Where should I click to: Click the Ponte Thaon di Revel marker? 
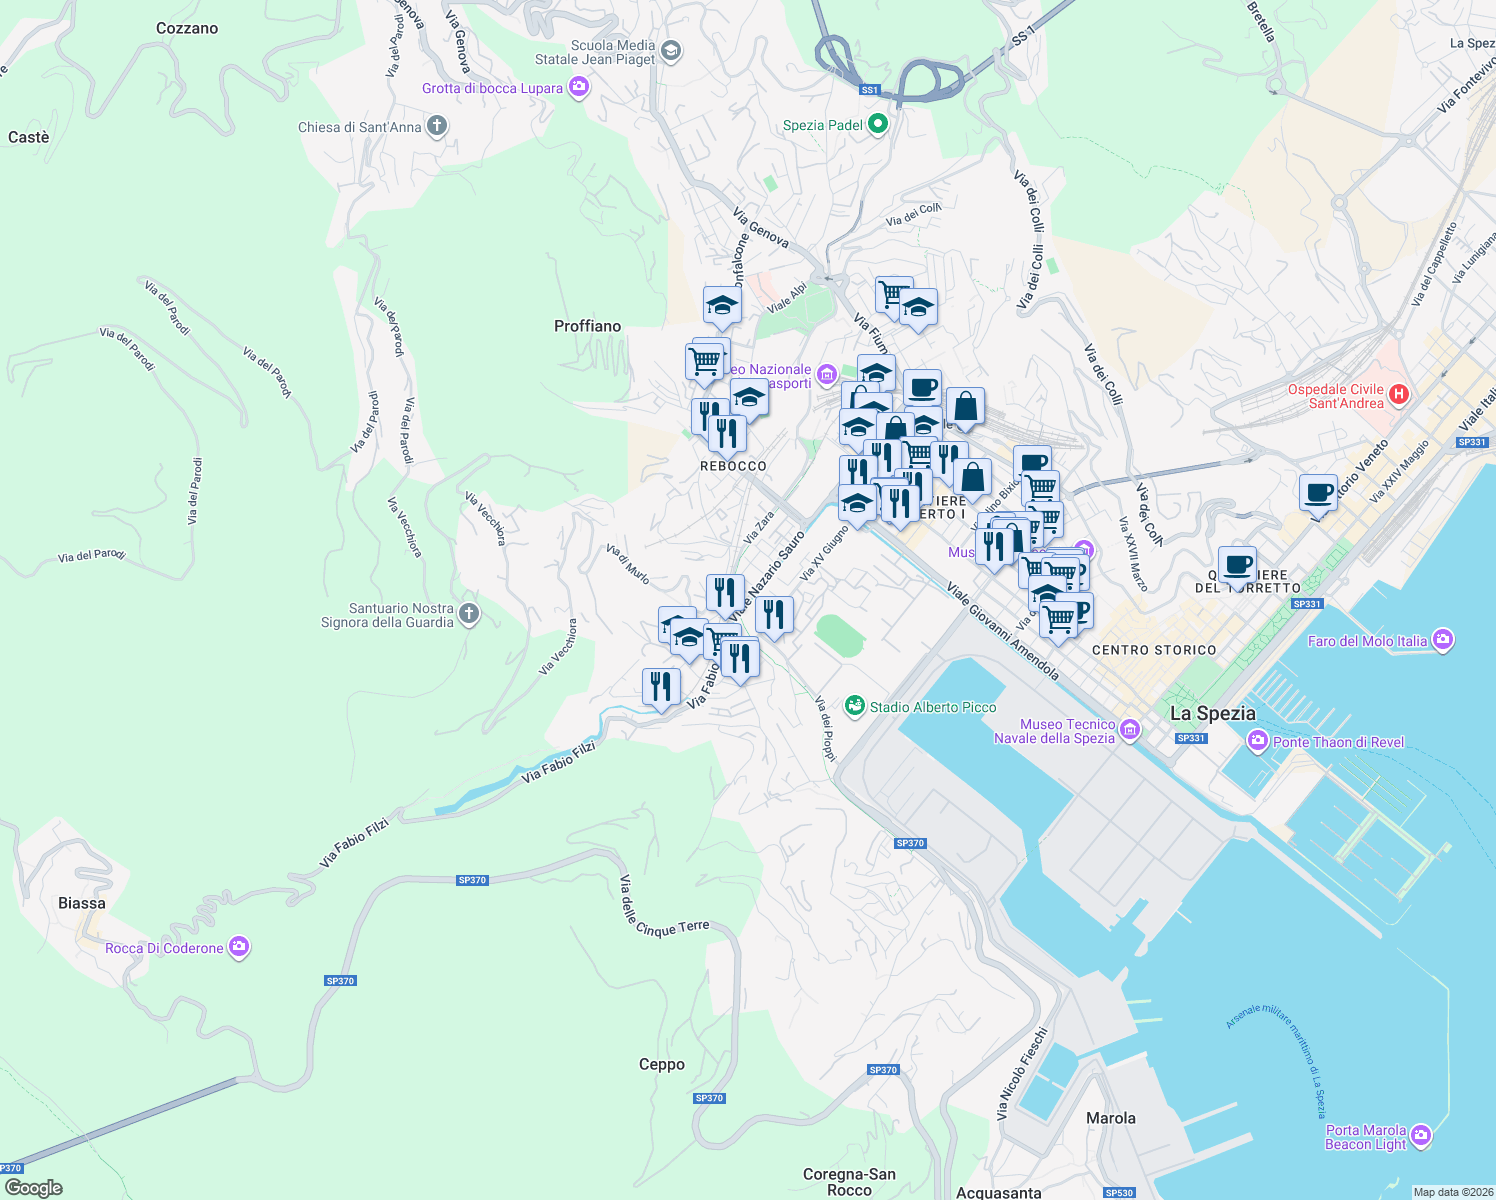(x=1256, y=742)
